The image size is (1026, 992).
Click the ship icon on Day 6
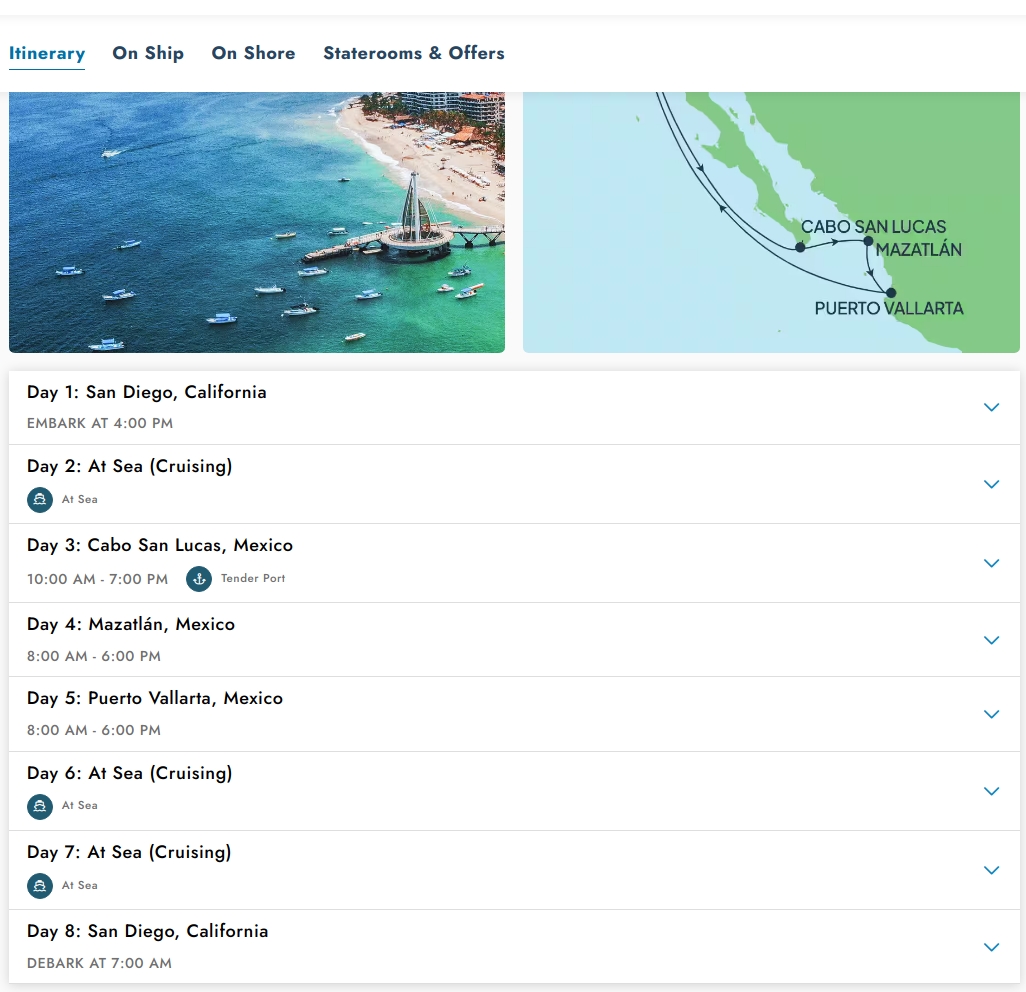pyautogui.click(x=40, y=806)
